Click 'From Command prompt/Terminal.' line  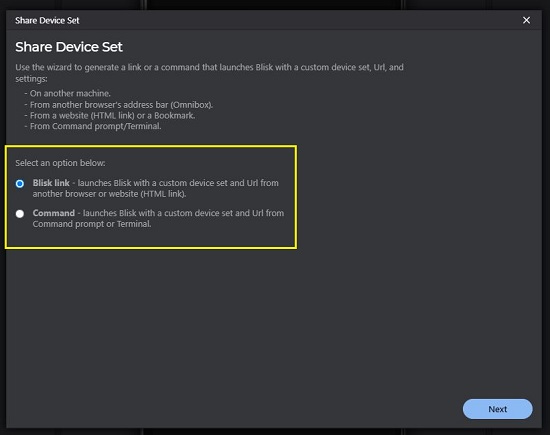point(93,126)
